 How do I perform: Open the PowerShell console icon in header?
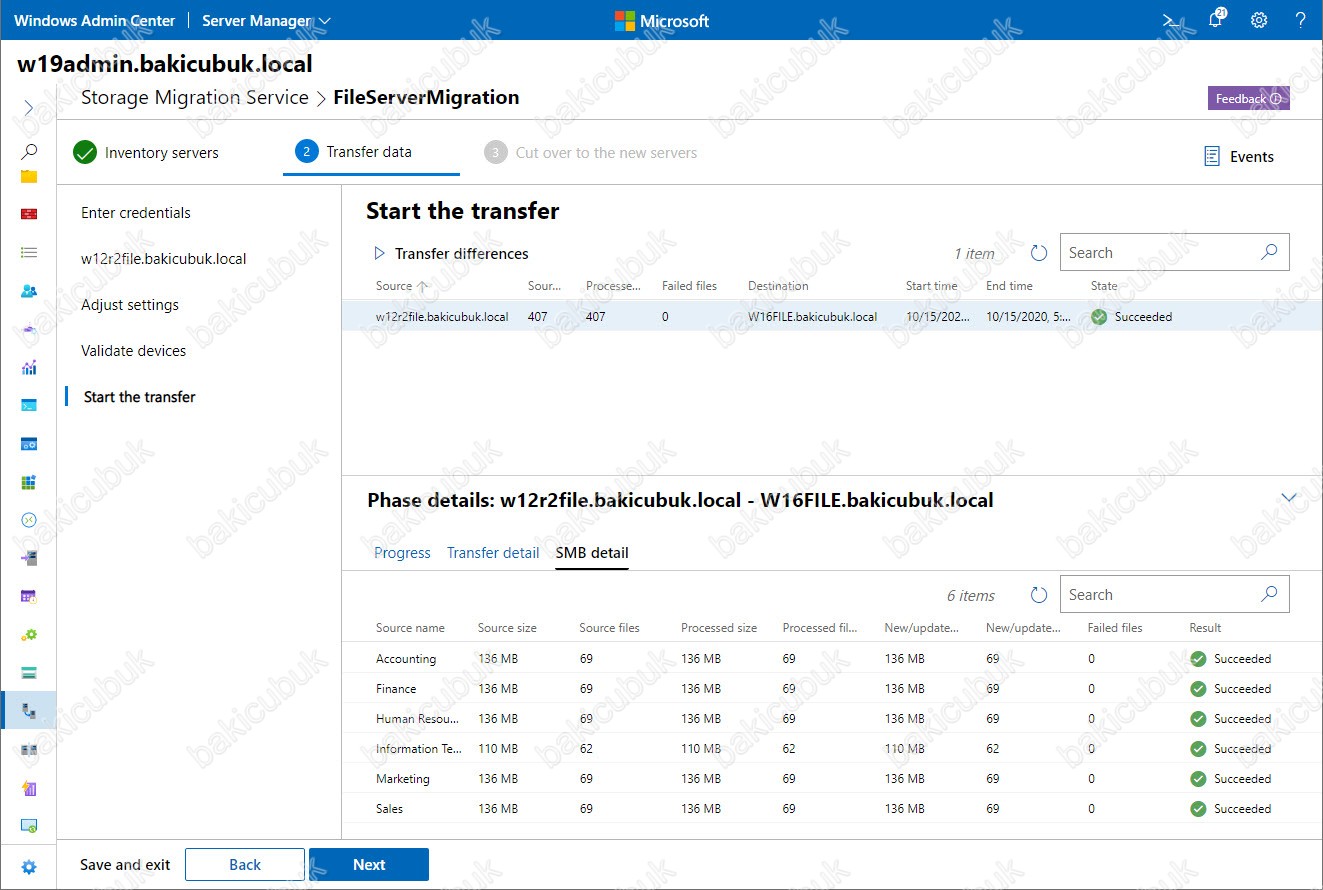[1171, 20]
